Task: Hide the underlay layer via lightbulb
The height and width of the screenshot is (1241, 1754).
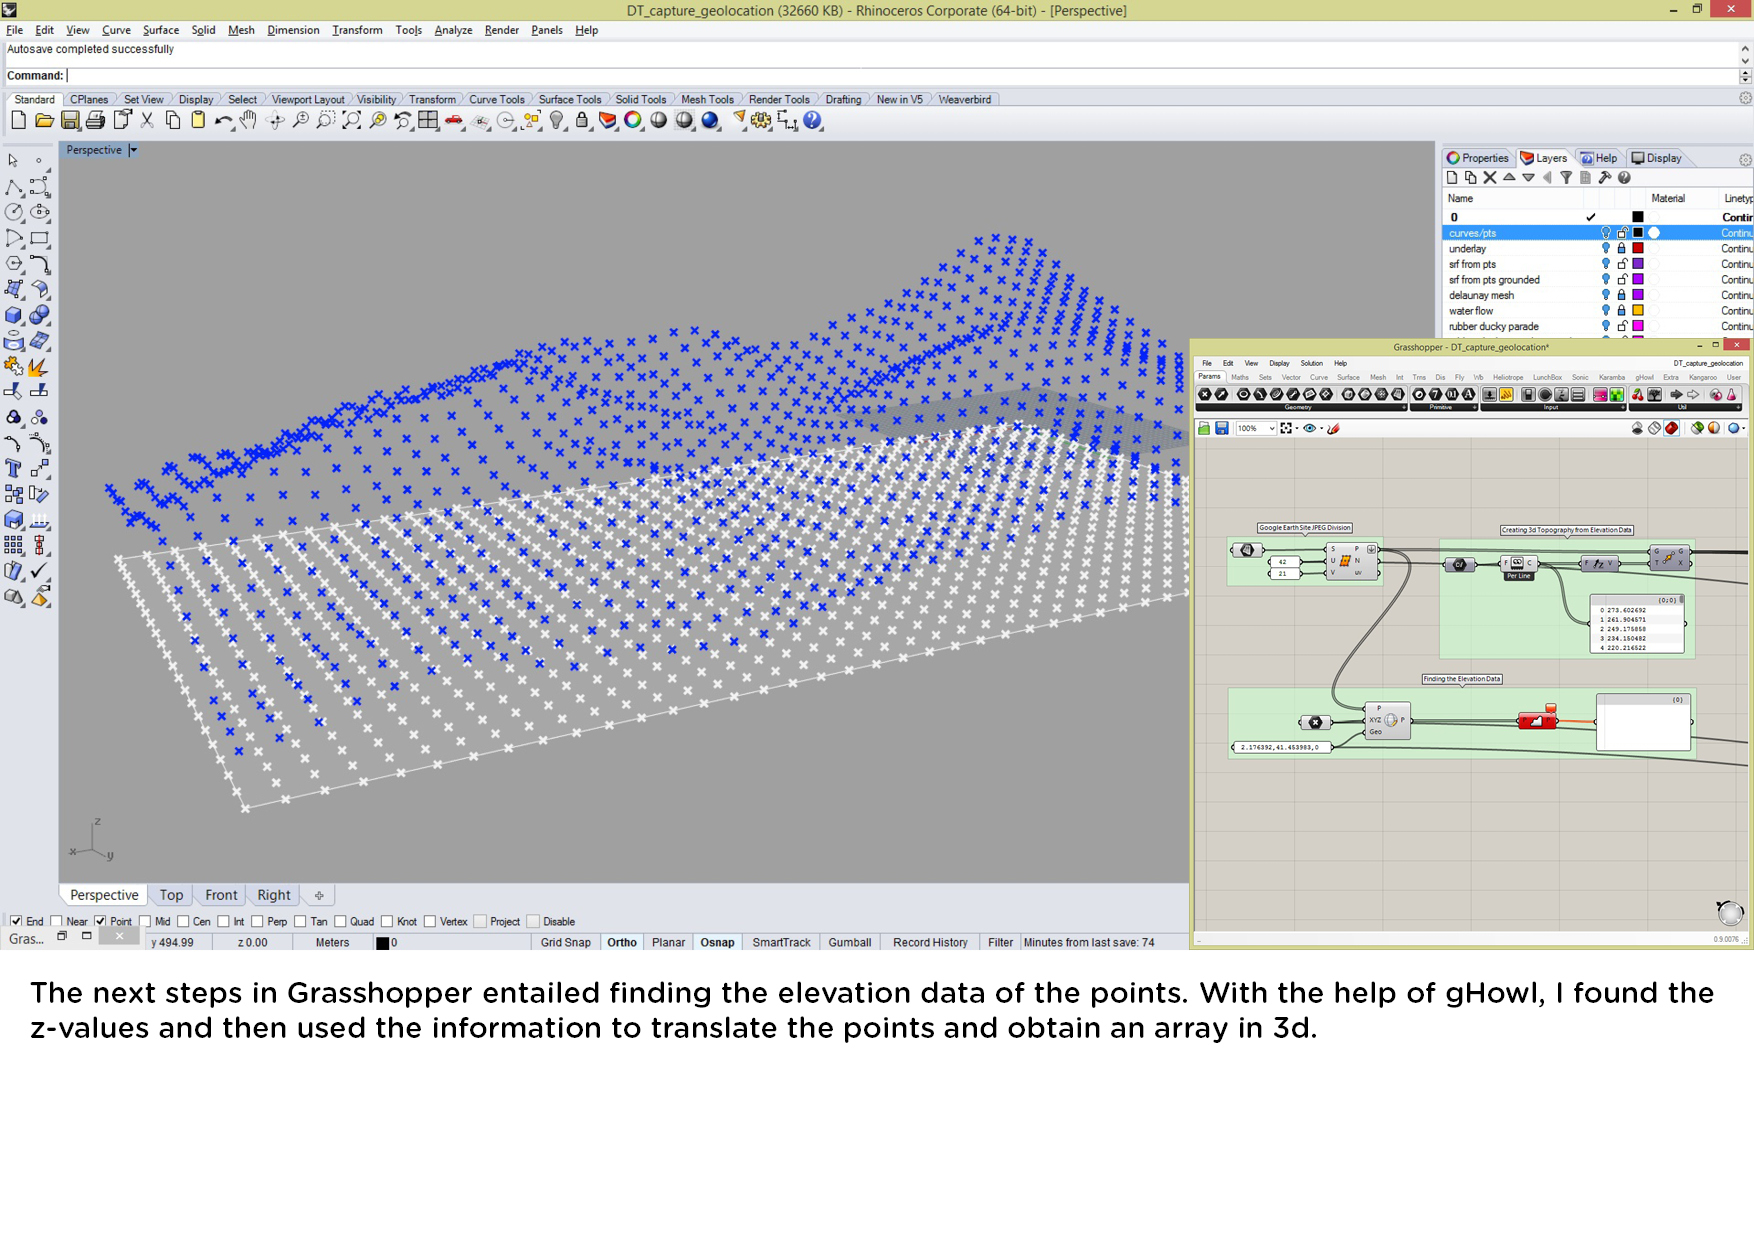Action: coord(1605,249)
